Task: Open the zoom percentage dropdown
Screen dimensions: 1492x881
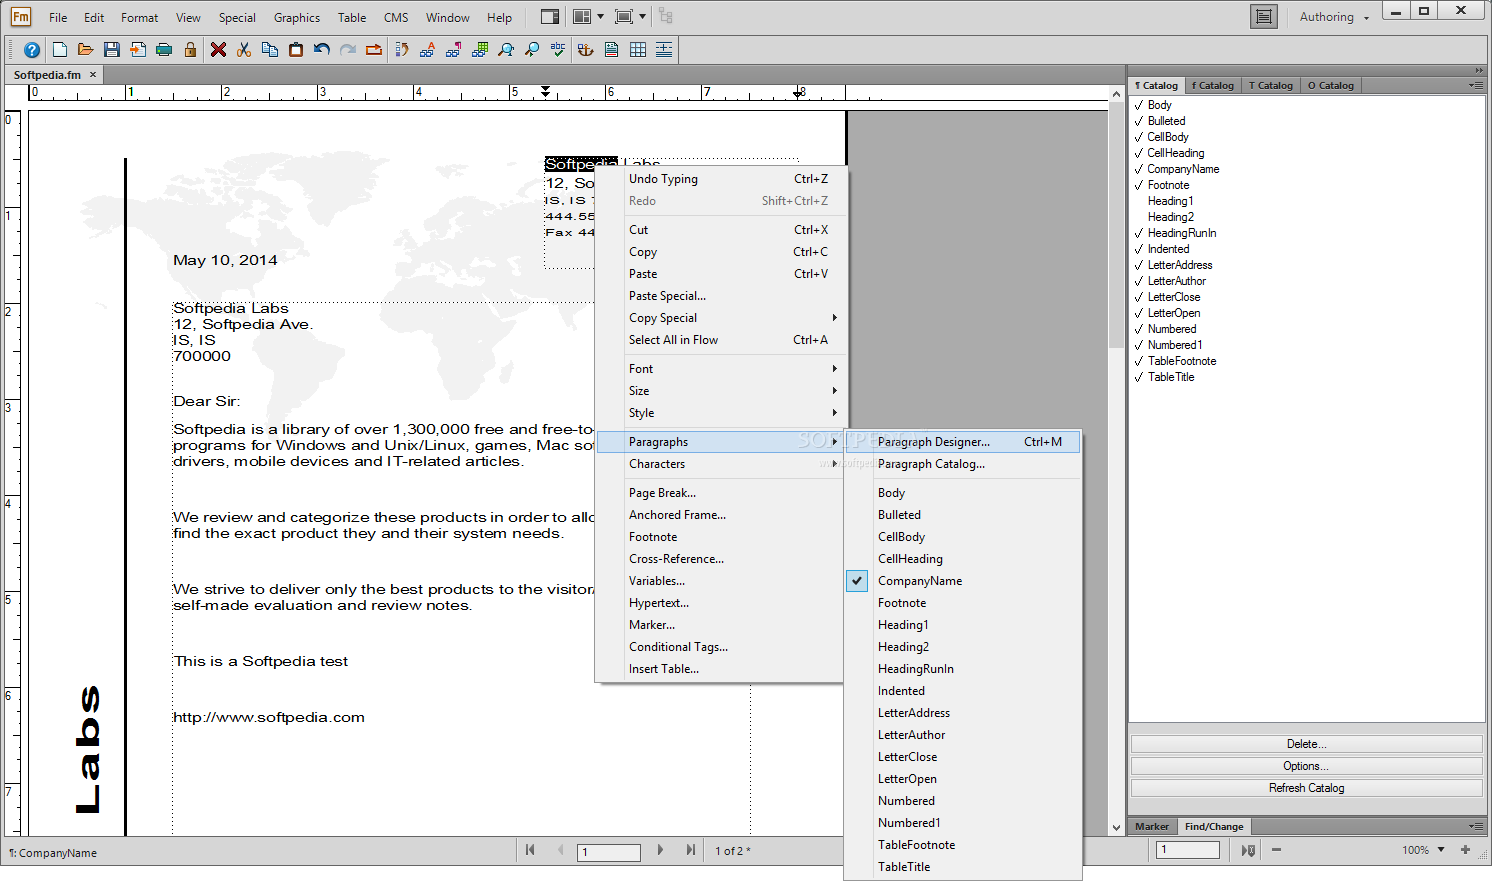Action: tap(1441, 850)
